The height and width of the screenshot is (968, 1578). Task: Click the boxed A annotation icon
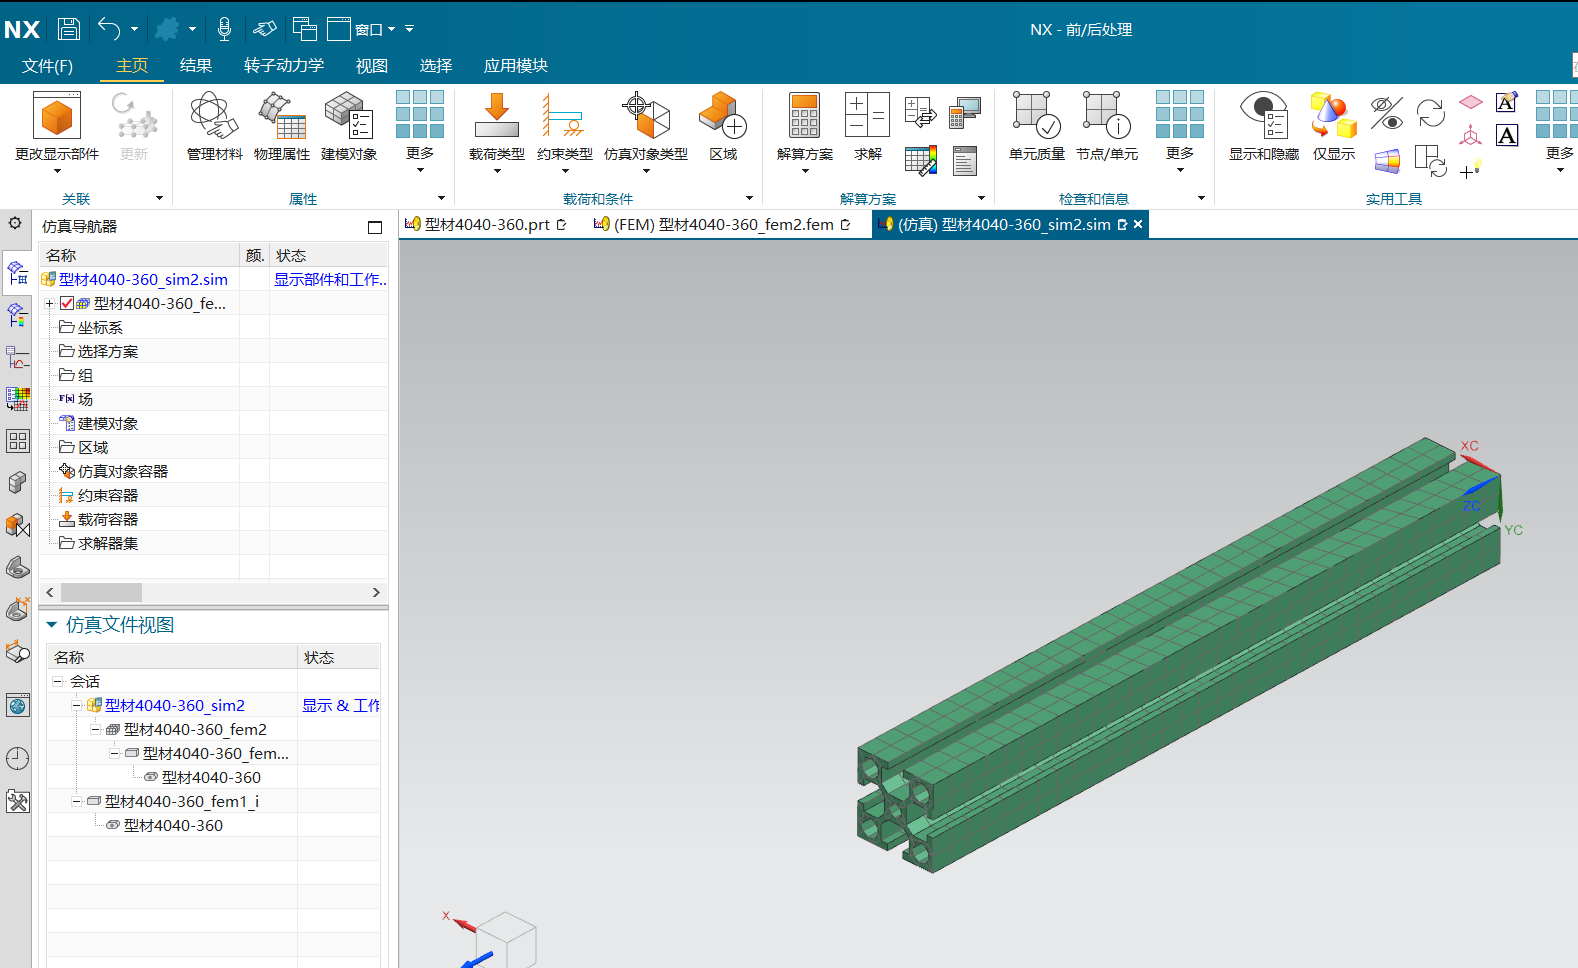coord(1507,135)
